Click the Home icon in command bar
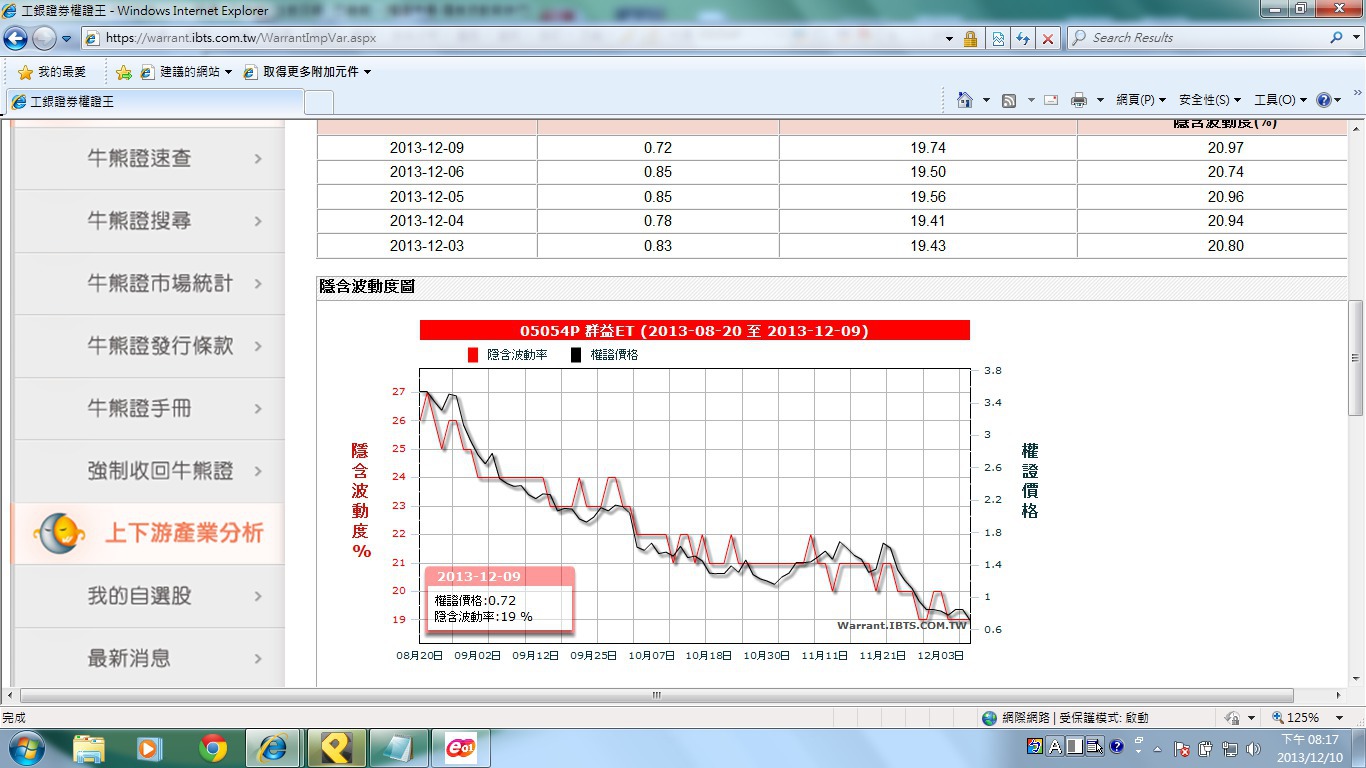Screen dimensions: 1366x768 point(965,100)
